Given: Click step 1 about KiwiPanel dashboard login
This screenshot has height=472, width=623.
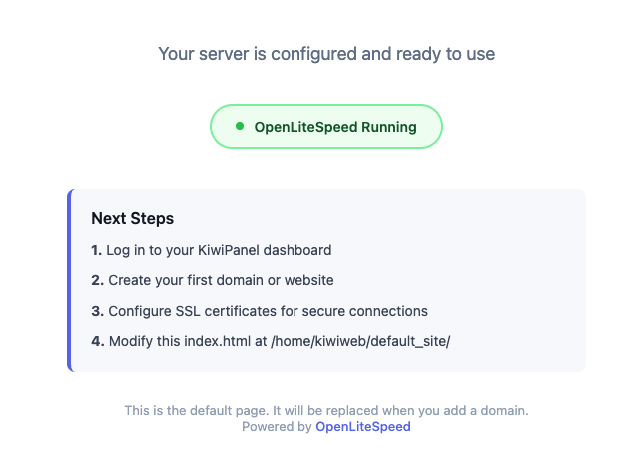Looking at the screenshot, I should coord(211,250).
